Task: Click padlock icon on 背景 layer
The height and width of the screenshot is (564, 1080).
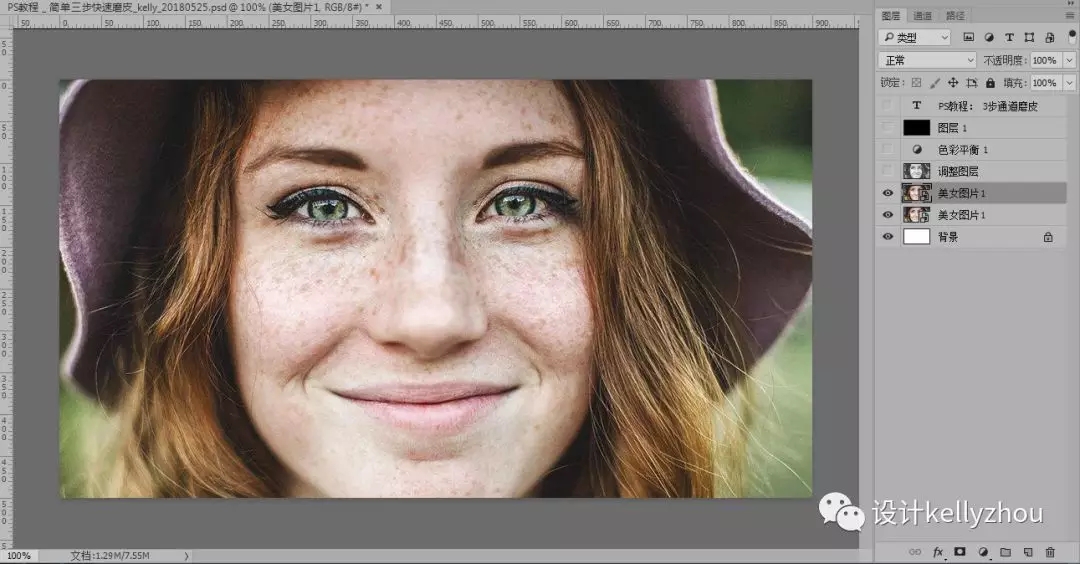Action: click(1048, 237)
